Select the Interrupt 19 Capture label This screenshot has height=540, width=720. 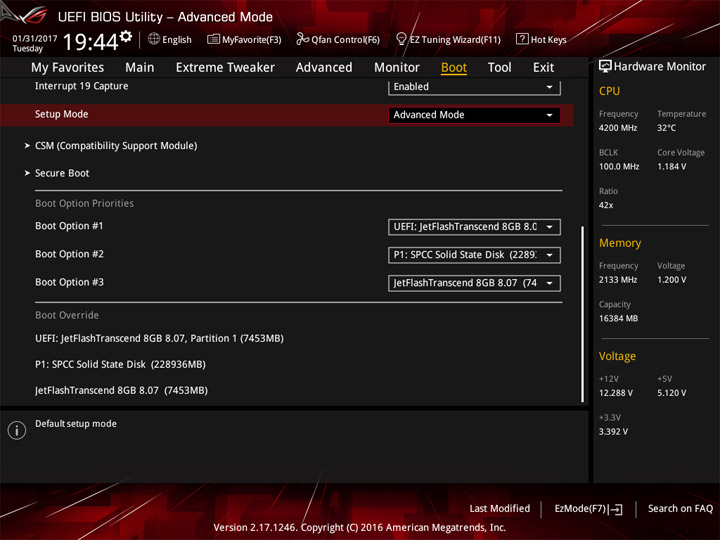pyautogui.click(x=82, y=86)
